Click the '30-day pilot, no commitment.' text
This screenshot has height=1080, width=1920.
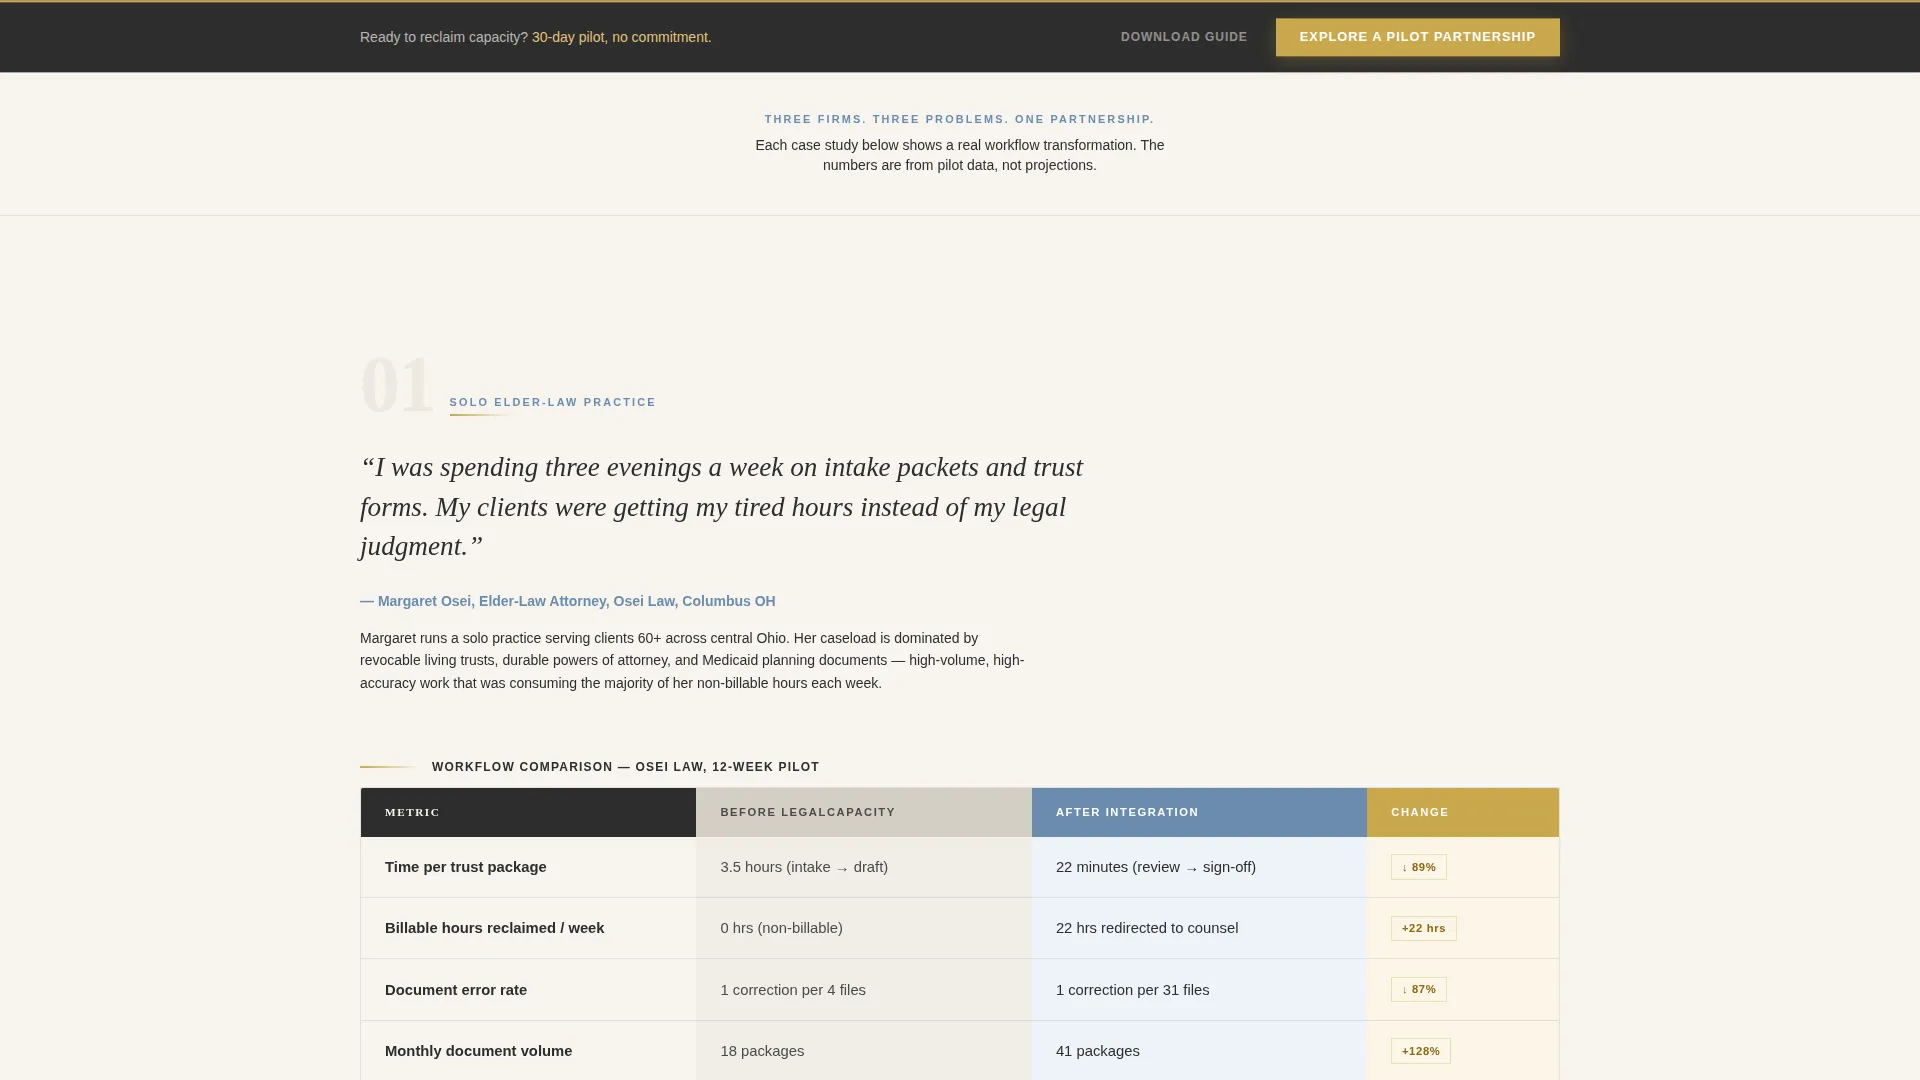click(x=621, y=37)
